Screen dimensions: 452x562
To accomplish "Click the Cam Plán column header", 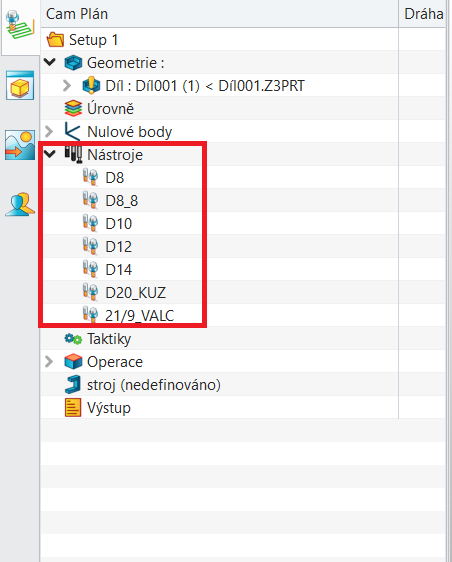I will [x=219, y=14].
